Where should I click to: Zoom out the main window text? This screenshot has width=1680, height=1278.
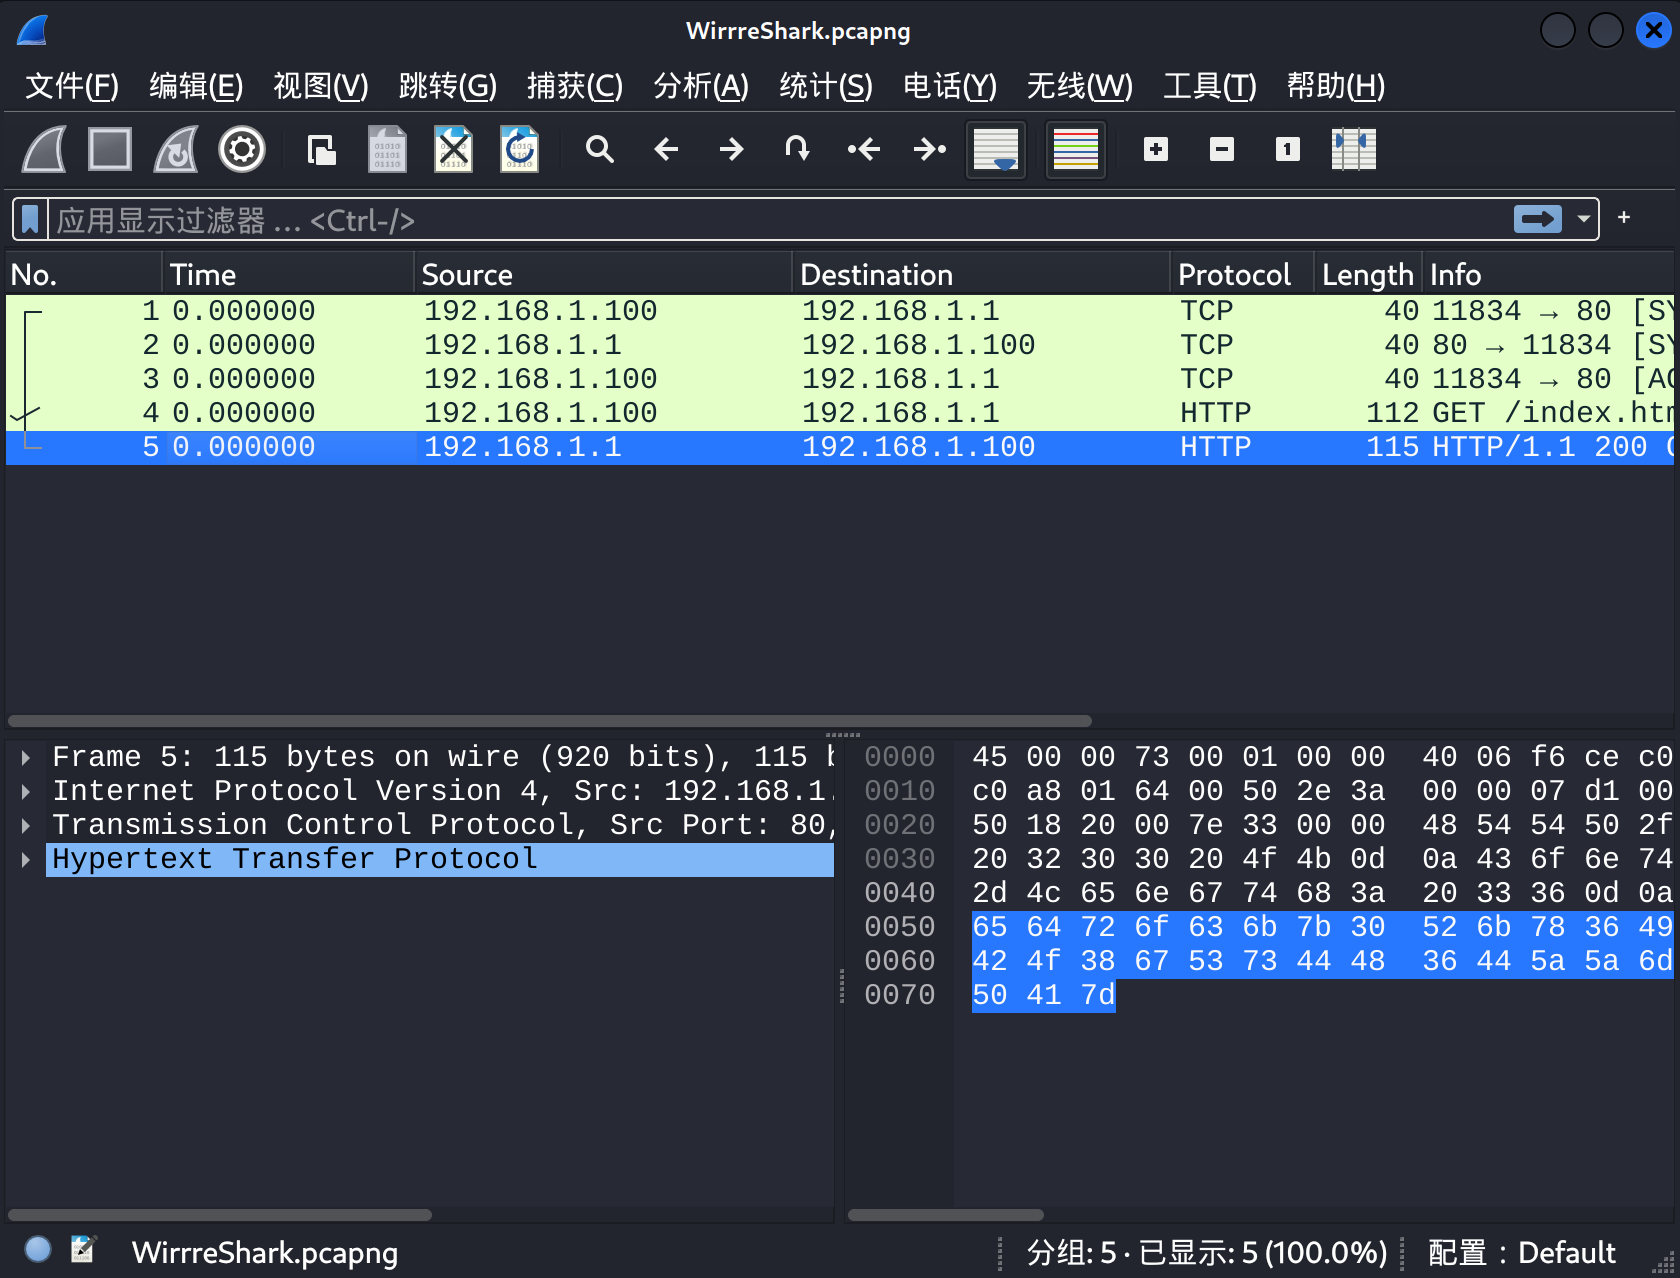[x=1222, y=150]
